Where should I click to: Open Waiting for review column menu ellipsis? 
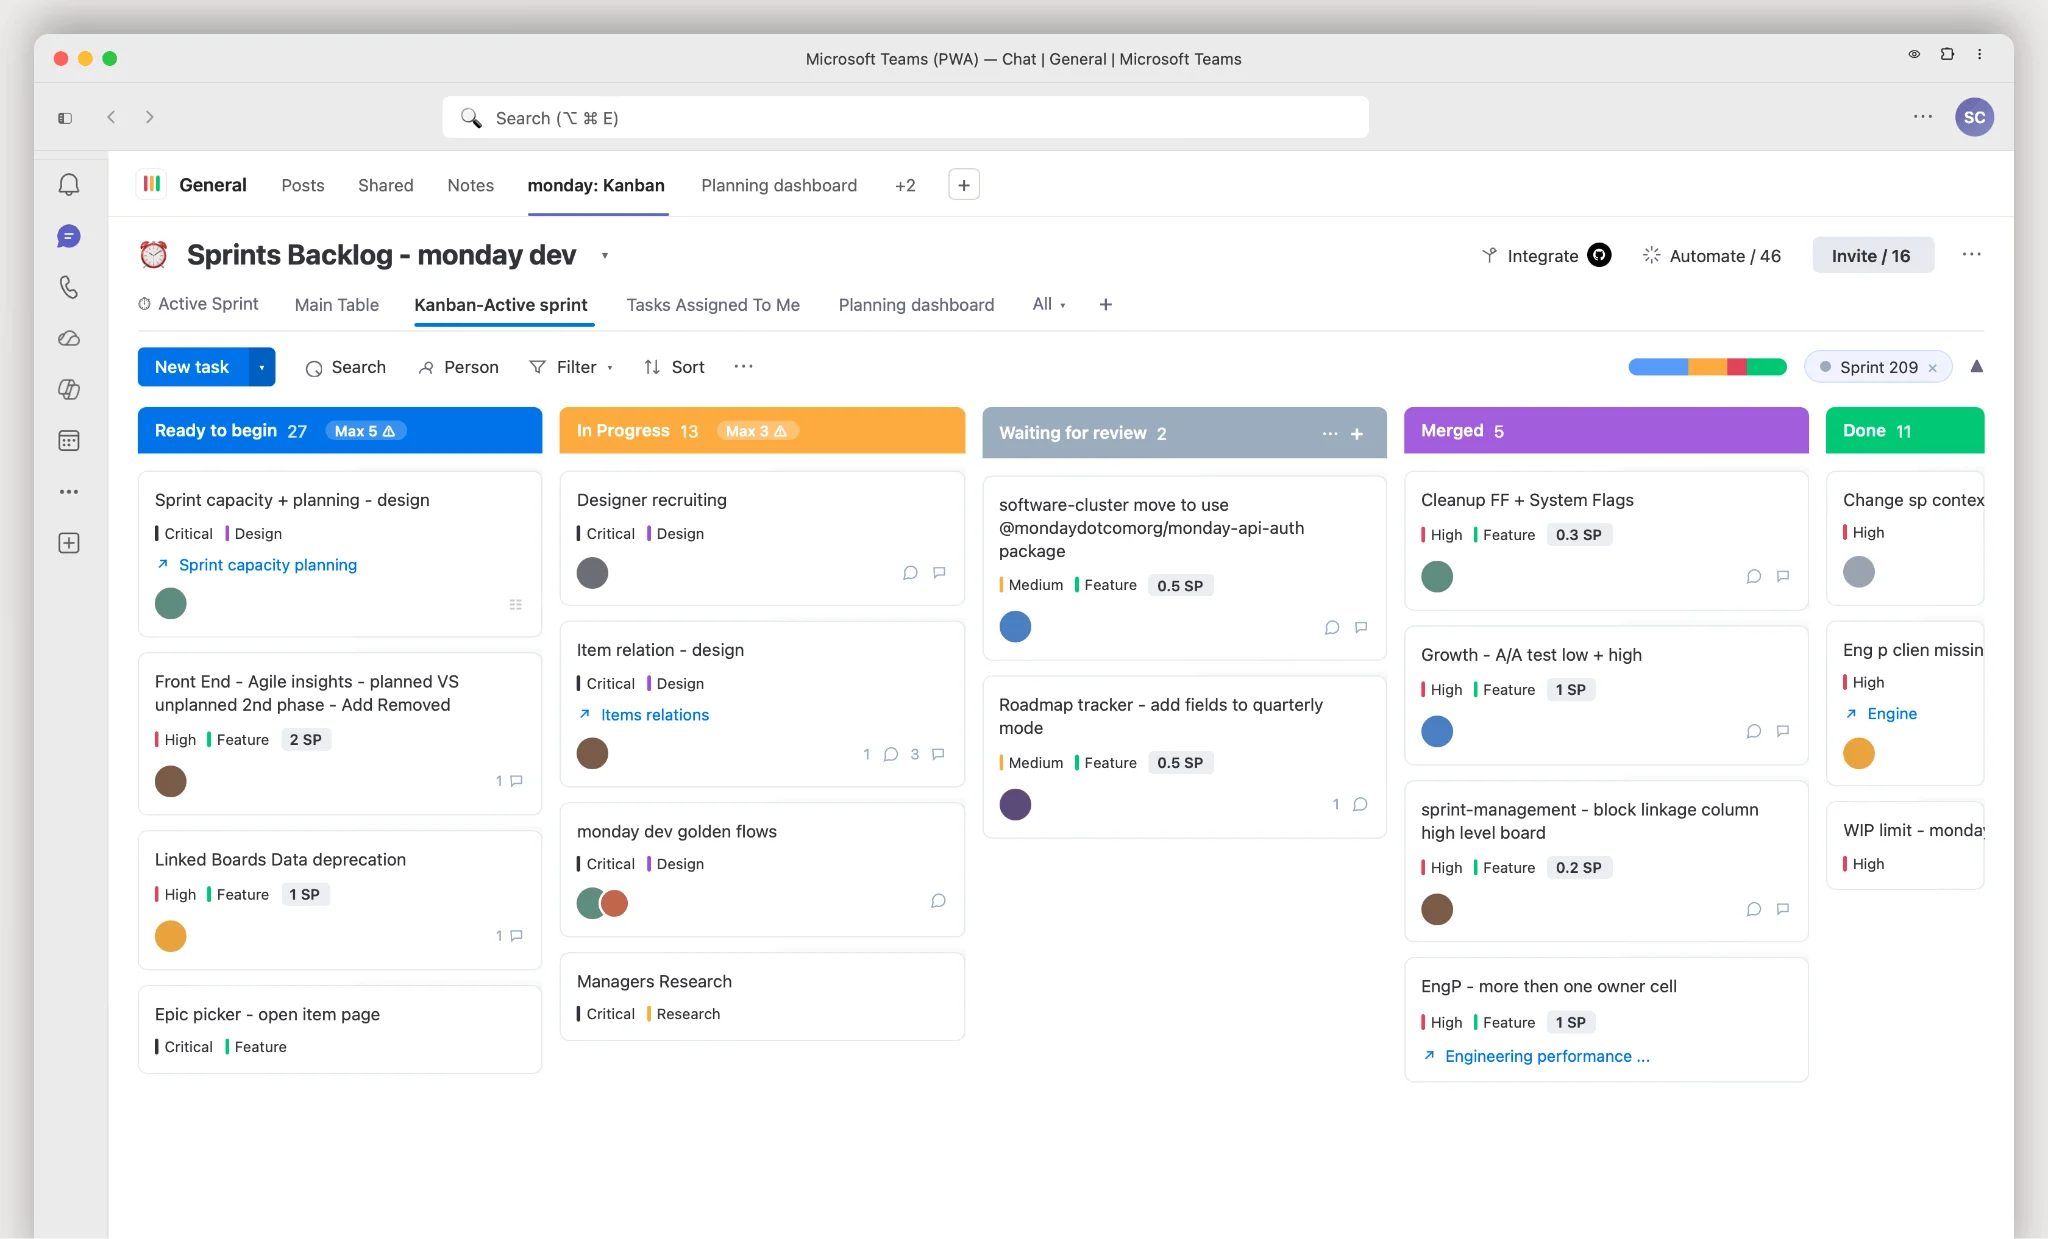[x=1329, y=433]
